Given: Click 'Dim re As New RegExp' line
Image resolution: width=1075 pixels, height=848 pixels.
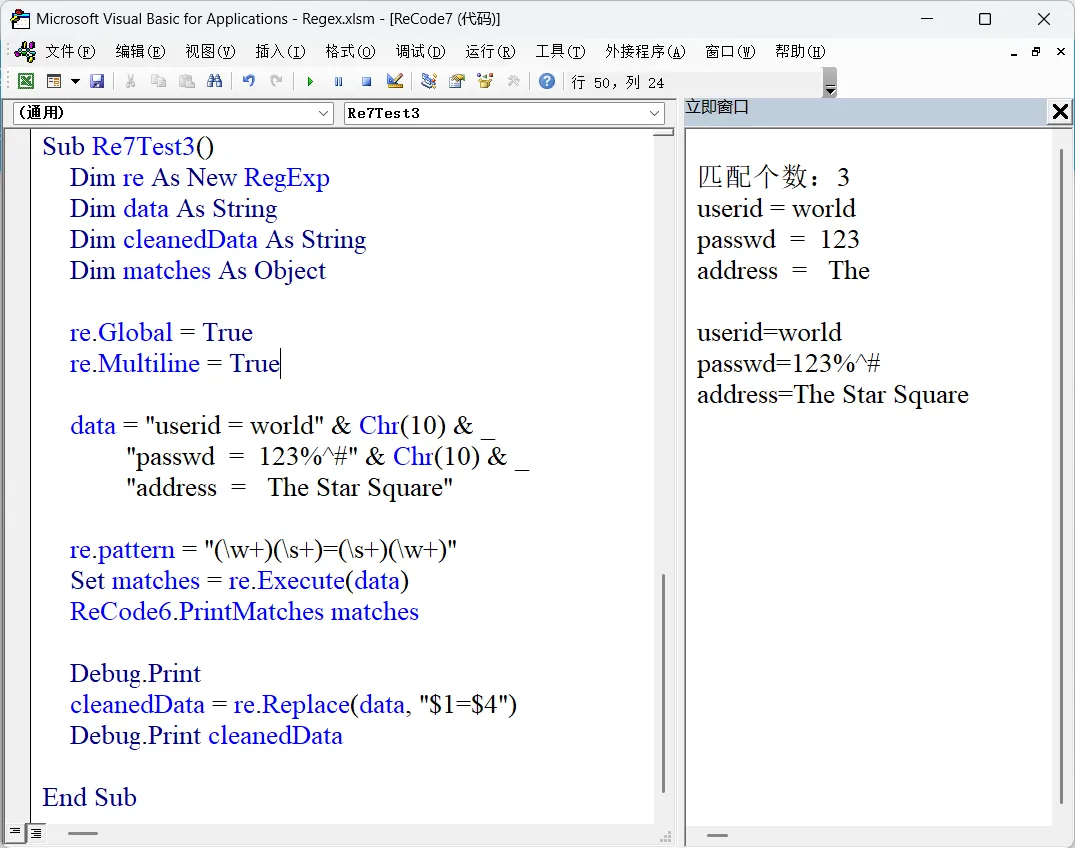Looking at the screenshot, I should coord(200,178).
